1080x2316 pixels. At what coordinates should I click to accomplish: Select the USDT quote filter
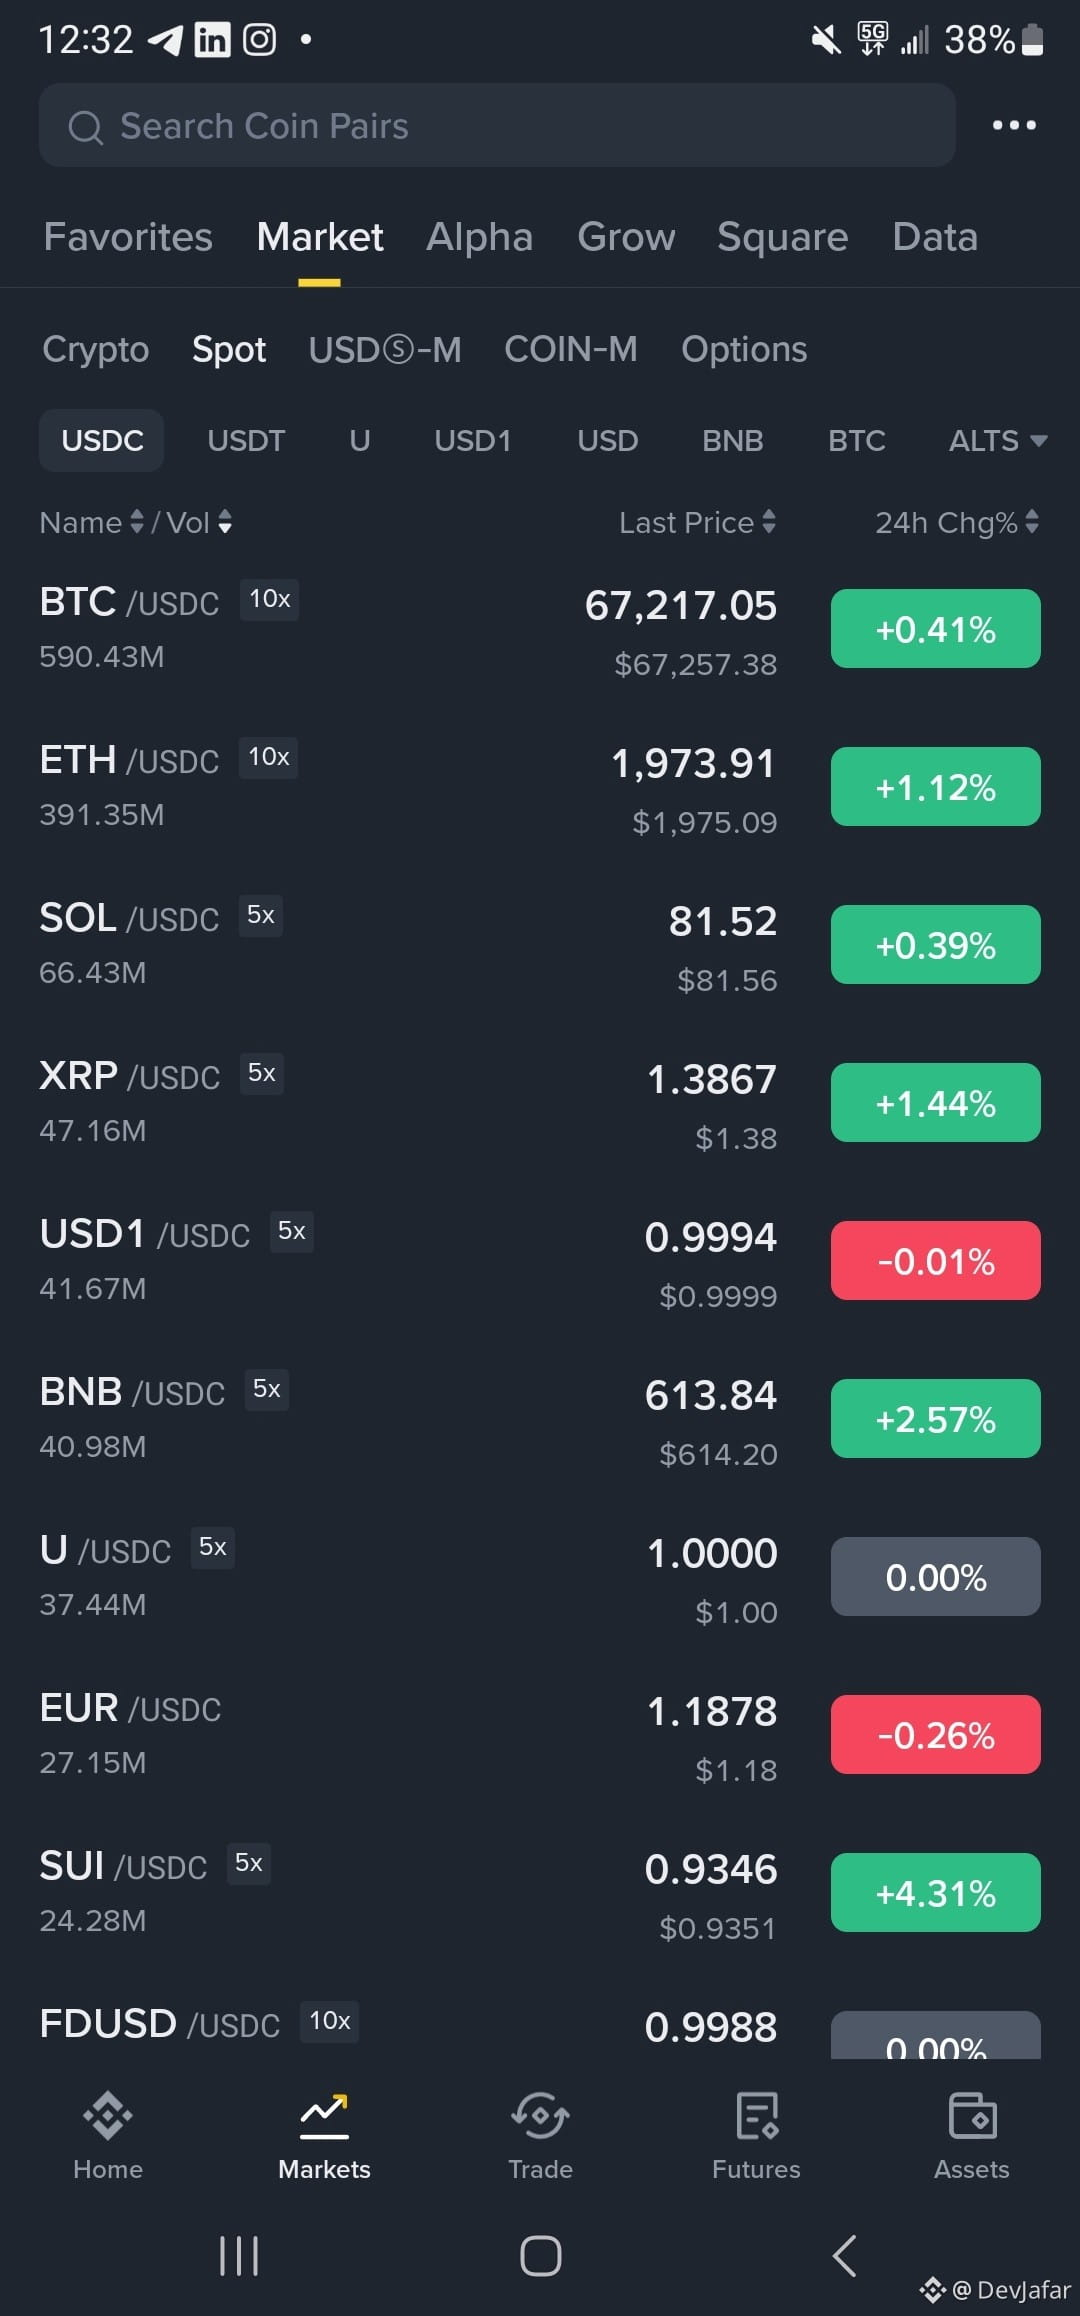246,441
